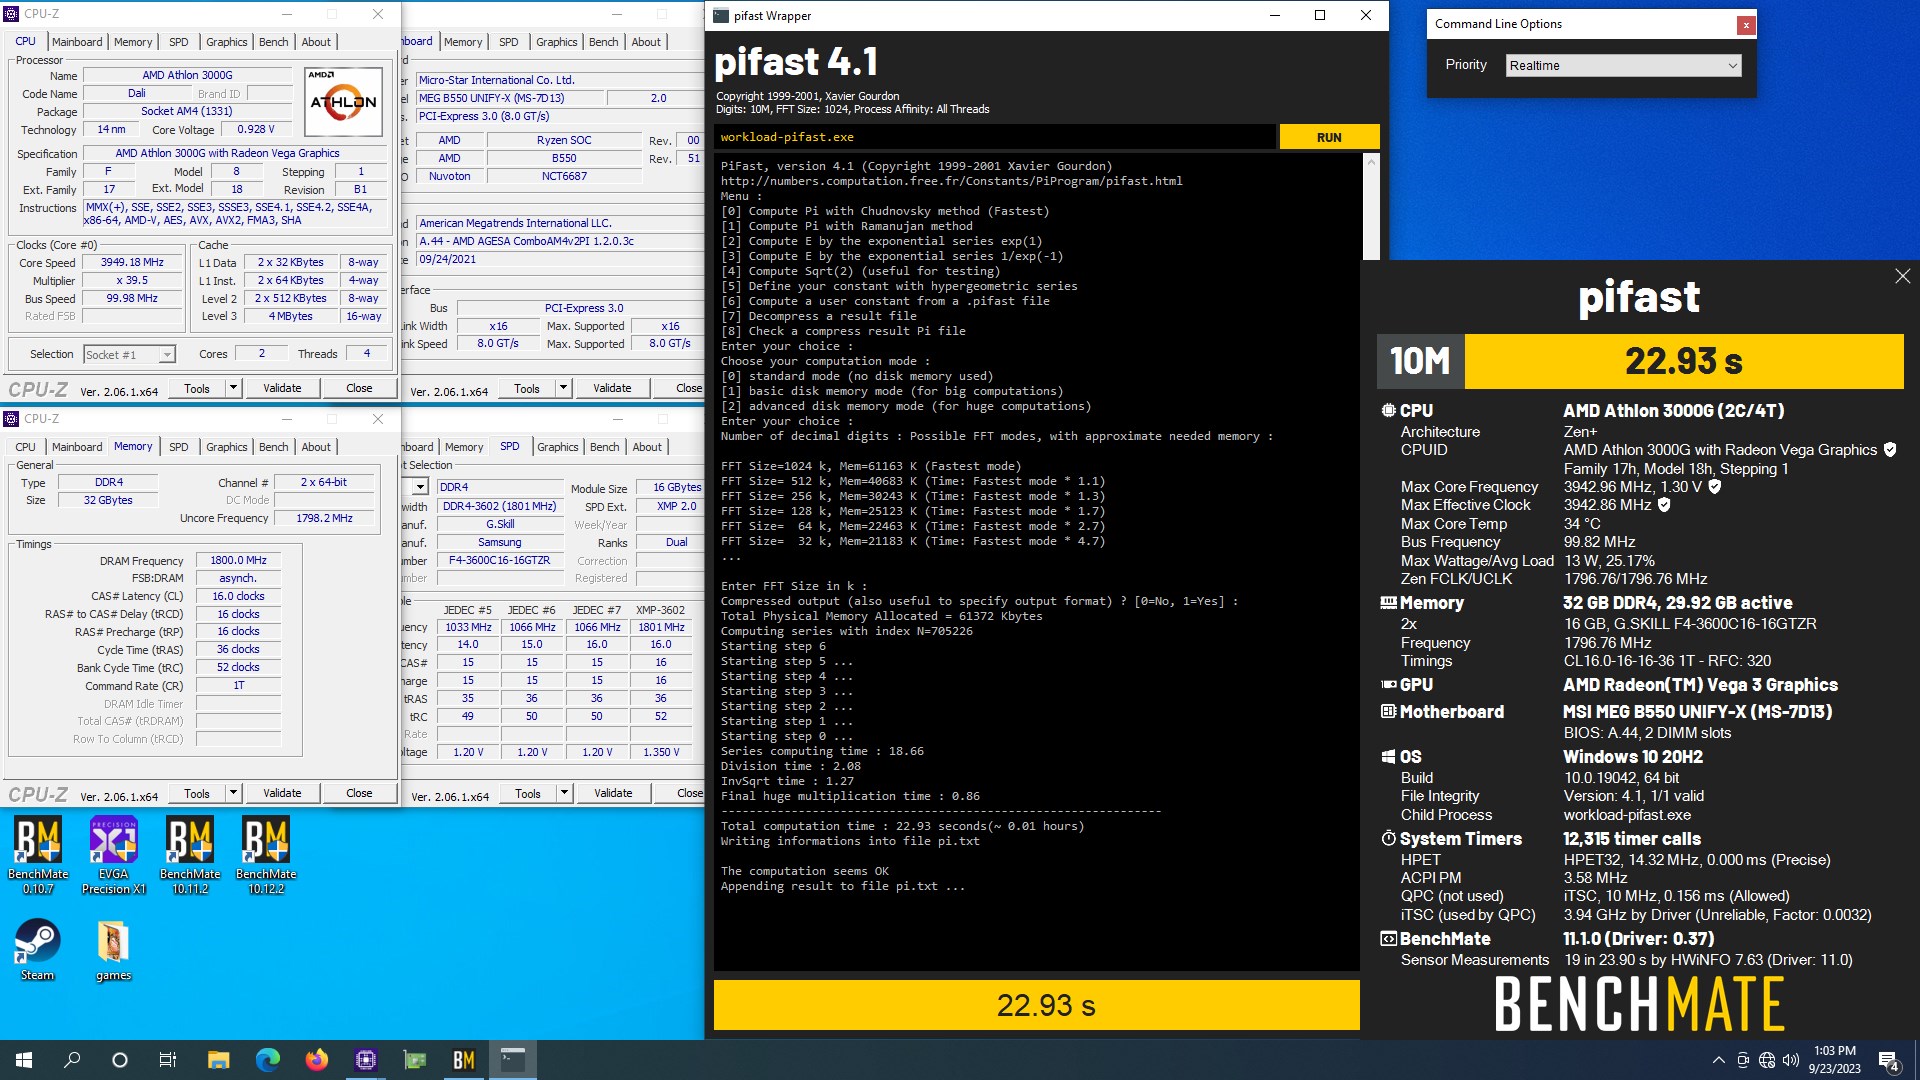Open BenchMate 10.12.2 desktop shortcut
The width and height of the screenshot is (1920, 1080).
click(x=266, y=853)
